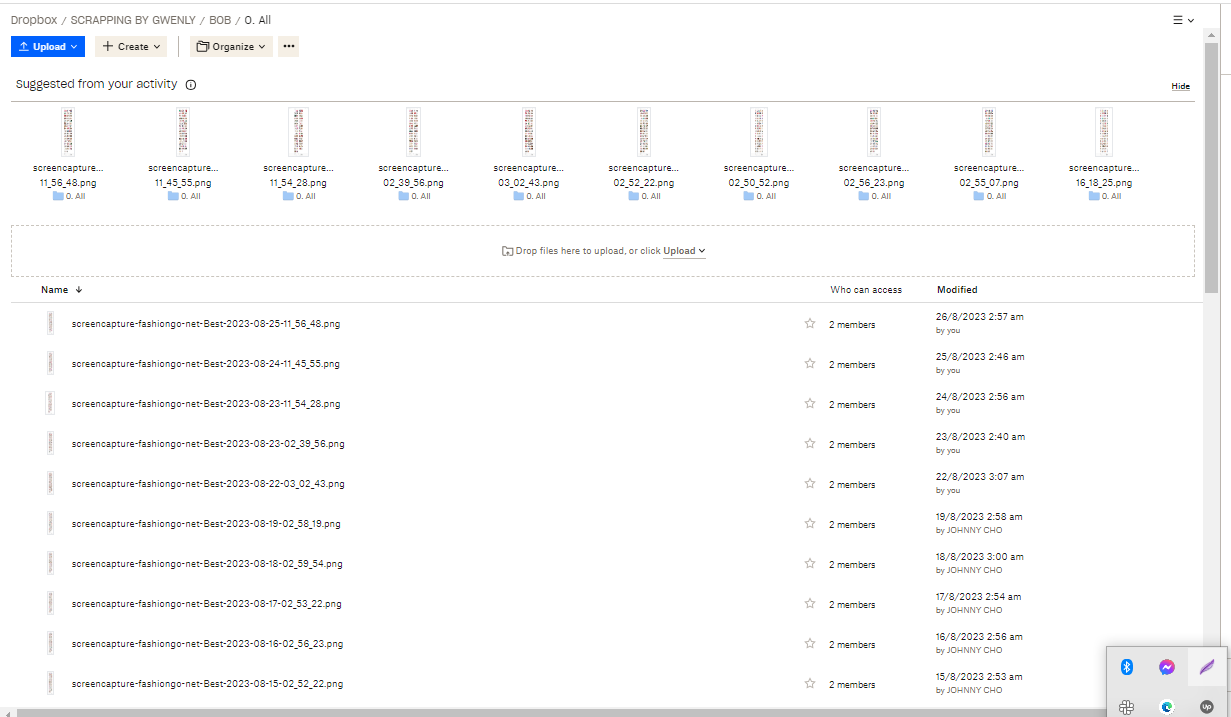Click file icon of 2023-08-24-11_45_55.png row
Image resolution: width=1231 pixels, height=717 pixels.
(50, 363)
